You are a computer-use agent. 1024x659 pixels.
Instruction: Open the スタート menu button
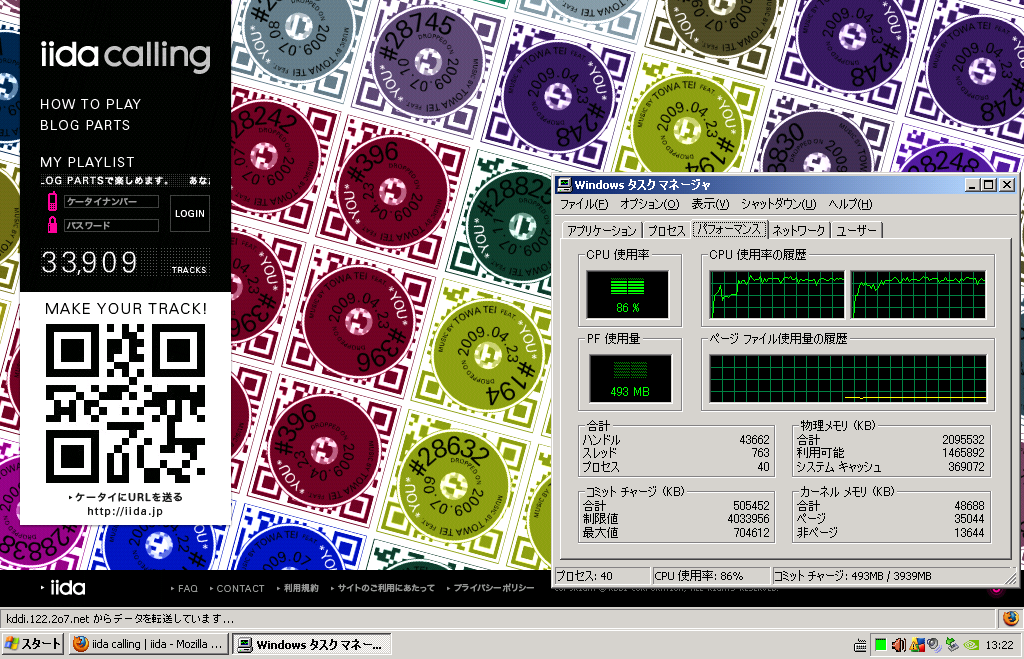[33, 644]
